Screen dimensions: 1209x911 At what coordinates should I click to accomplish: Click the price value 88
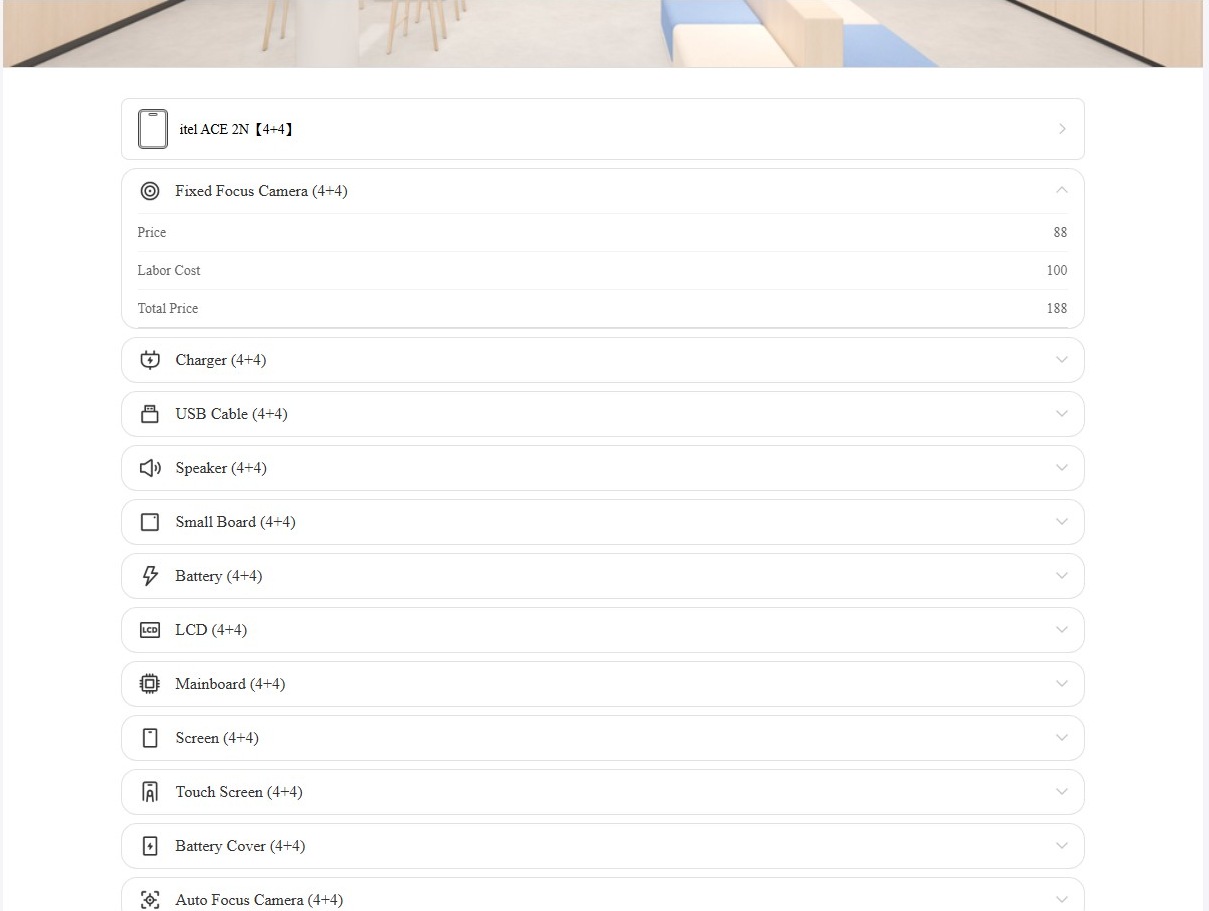tap(1060, 232)
